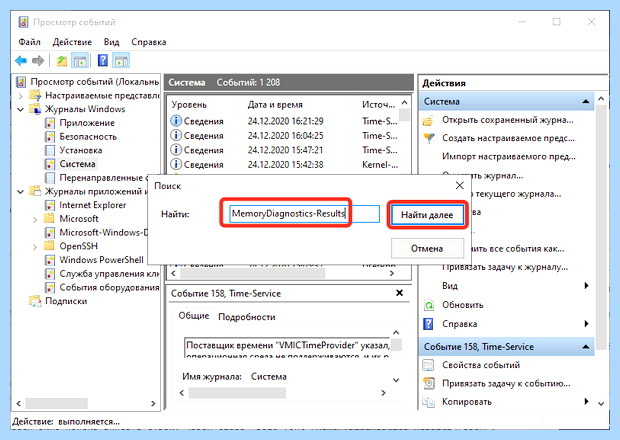Click tree pane horizontal scrollbar
Screen dimensions: 620x440
coord(57,404)
